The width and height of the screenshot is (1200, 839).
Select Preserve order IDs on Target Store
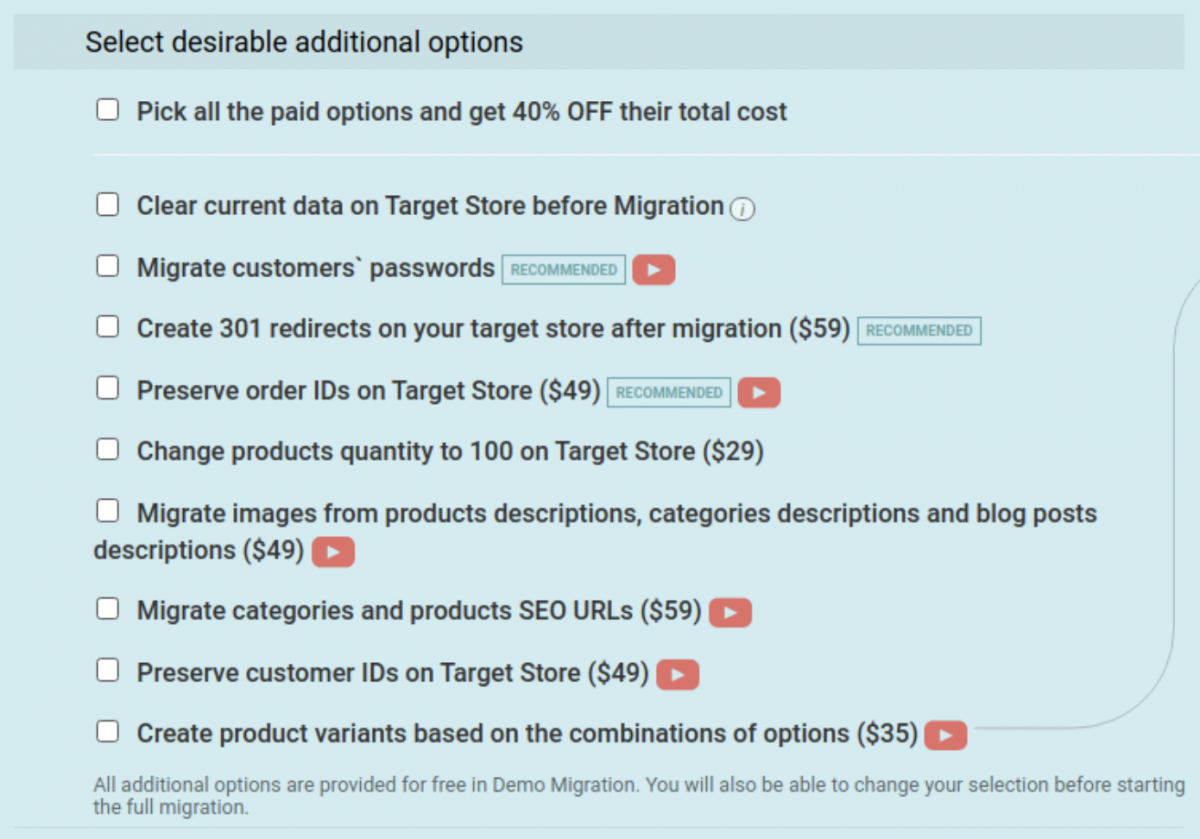107,388
